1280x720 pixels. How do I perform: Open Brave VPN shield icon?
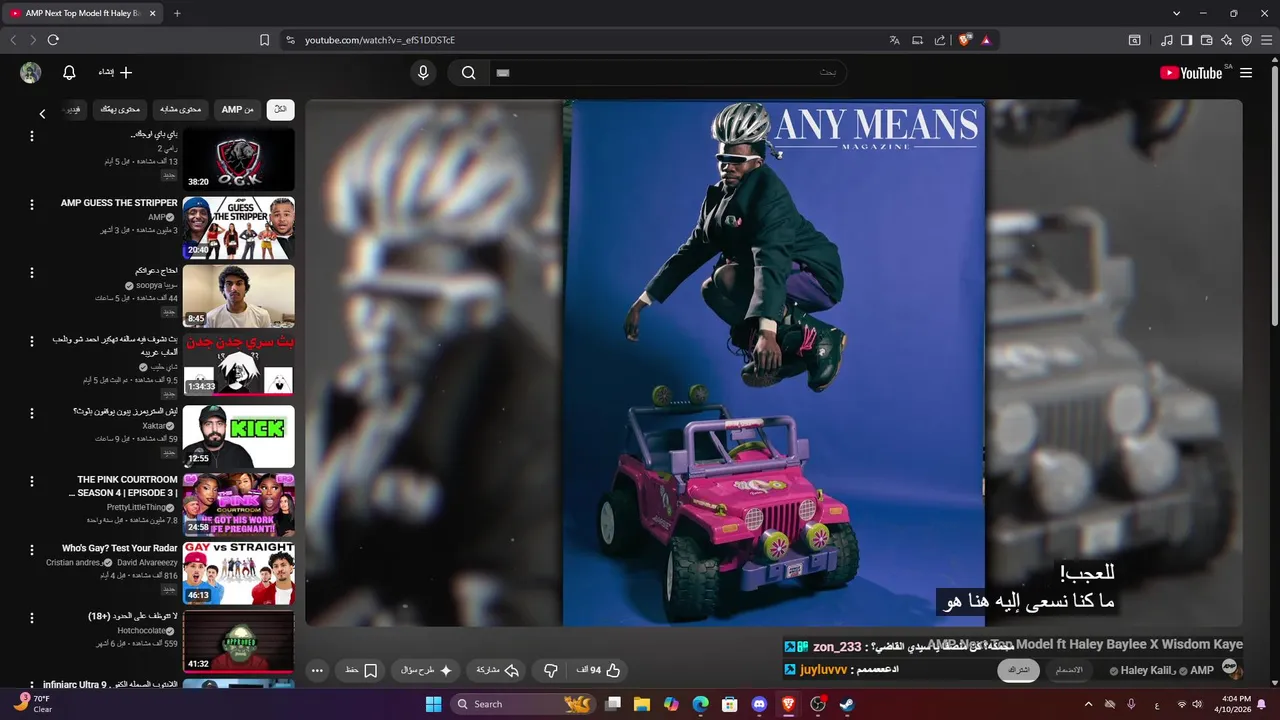1246,40
